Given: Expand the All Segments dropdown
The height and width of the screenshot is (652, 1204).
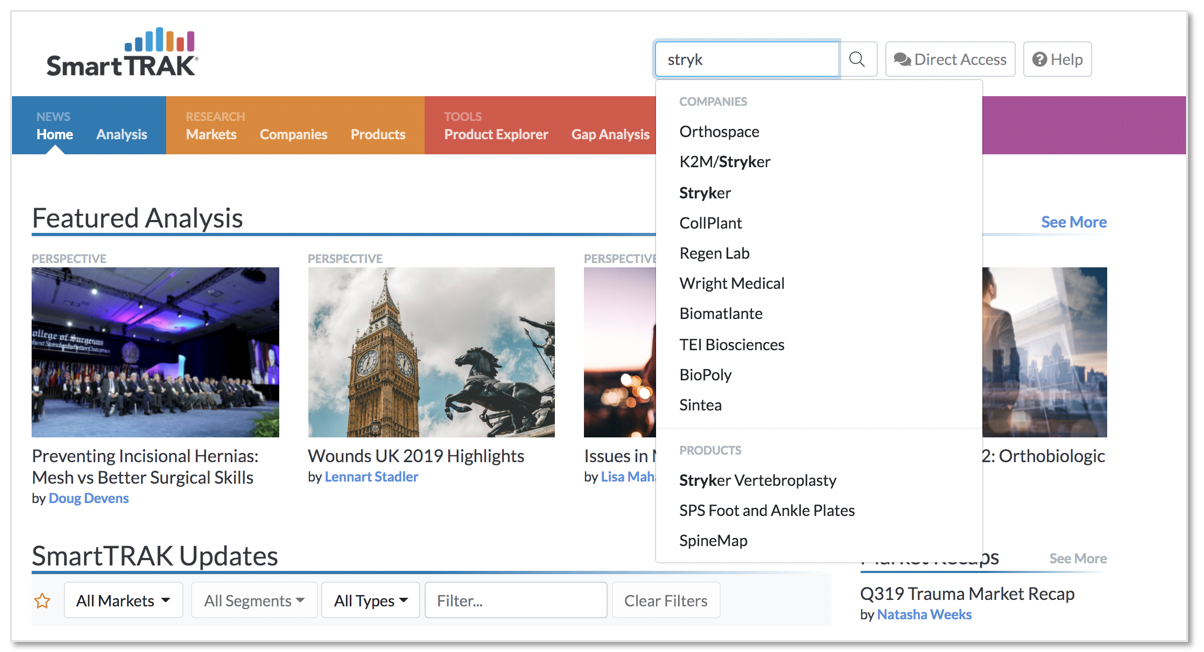Looking at the screenshot, I should click(254, 600).
